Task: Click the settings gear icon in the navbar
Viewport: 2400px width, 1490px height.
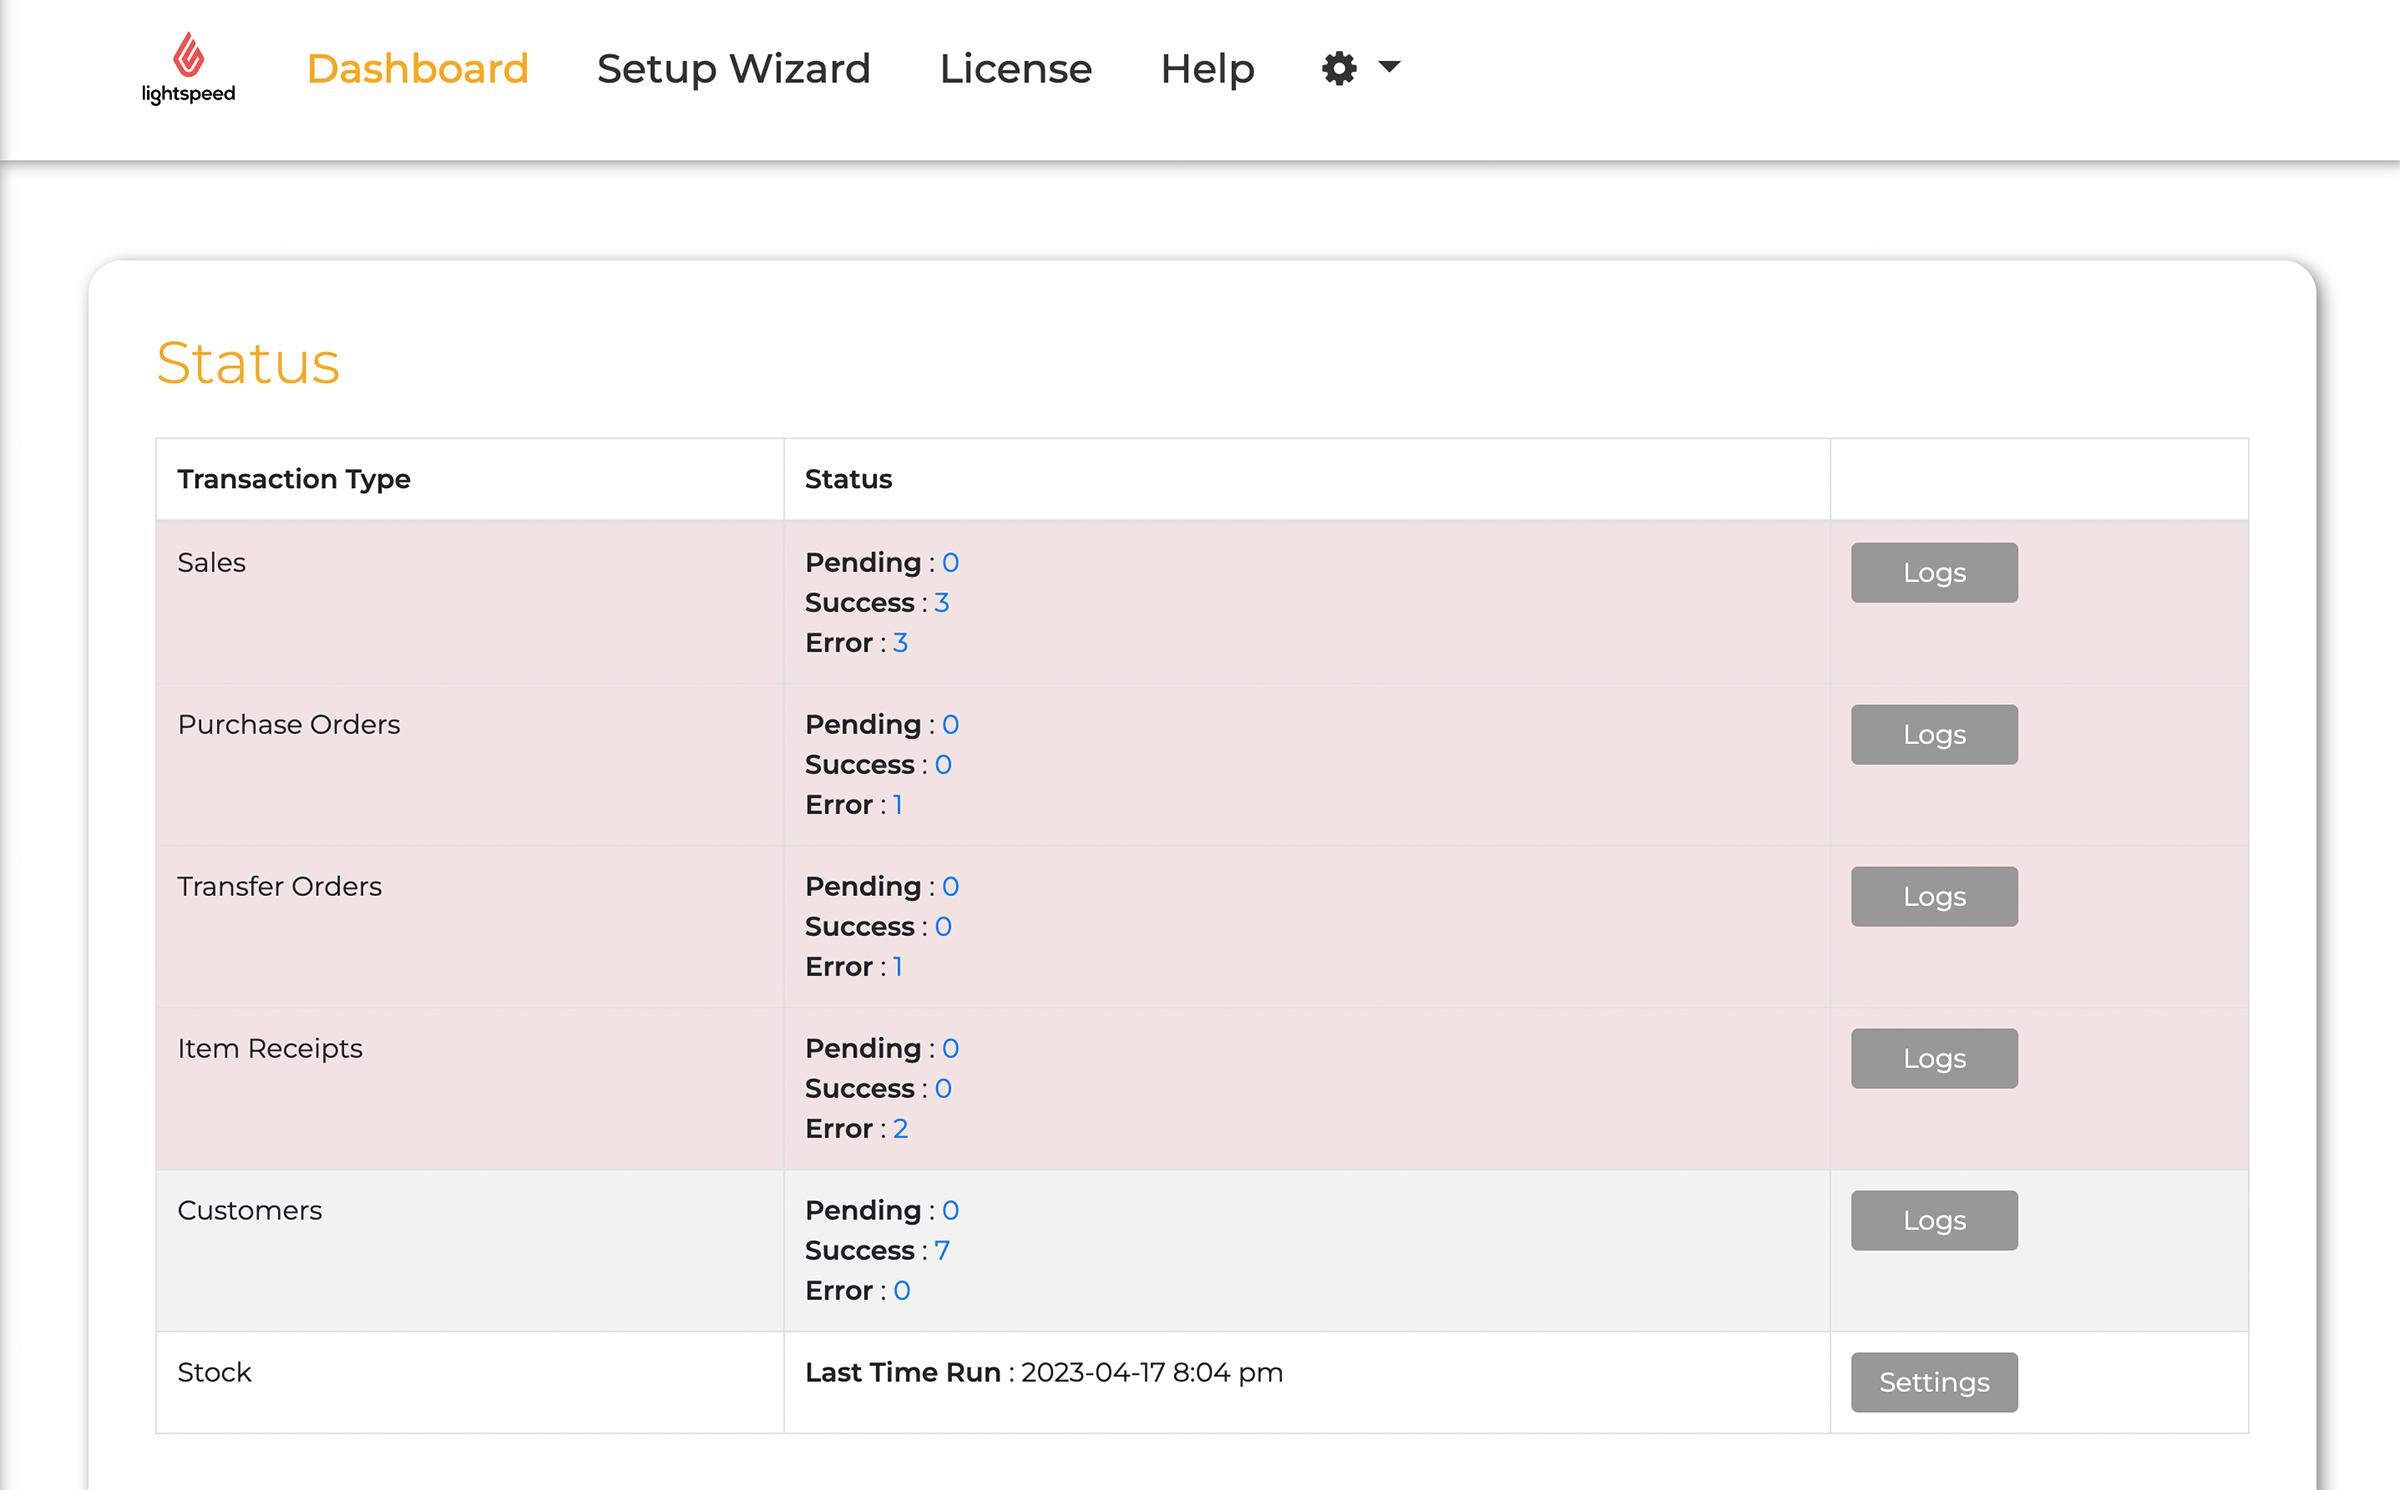Action: 1339,69
